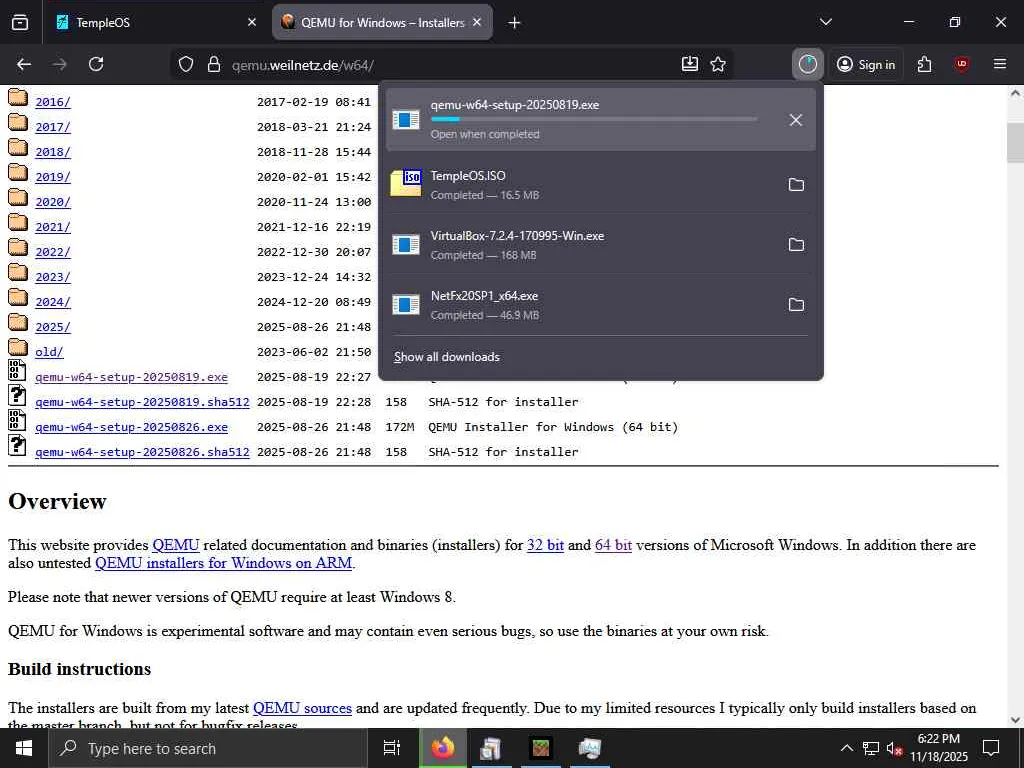Show site security padlock info
The image size is (1024, 768).
point(214,64)
